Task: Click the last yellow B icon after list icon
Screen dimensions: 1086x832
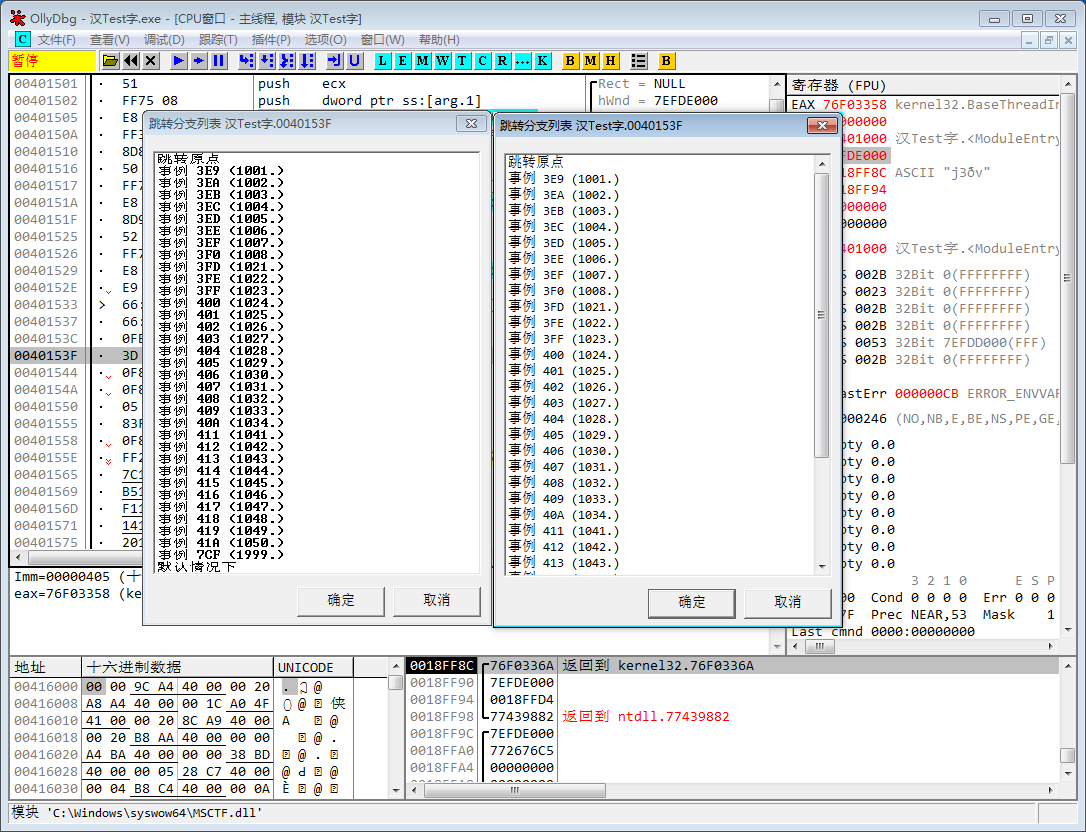Action: 666,61
